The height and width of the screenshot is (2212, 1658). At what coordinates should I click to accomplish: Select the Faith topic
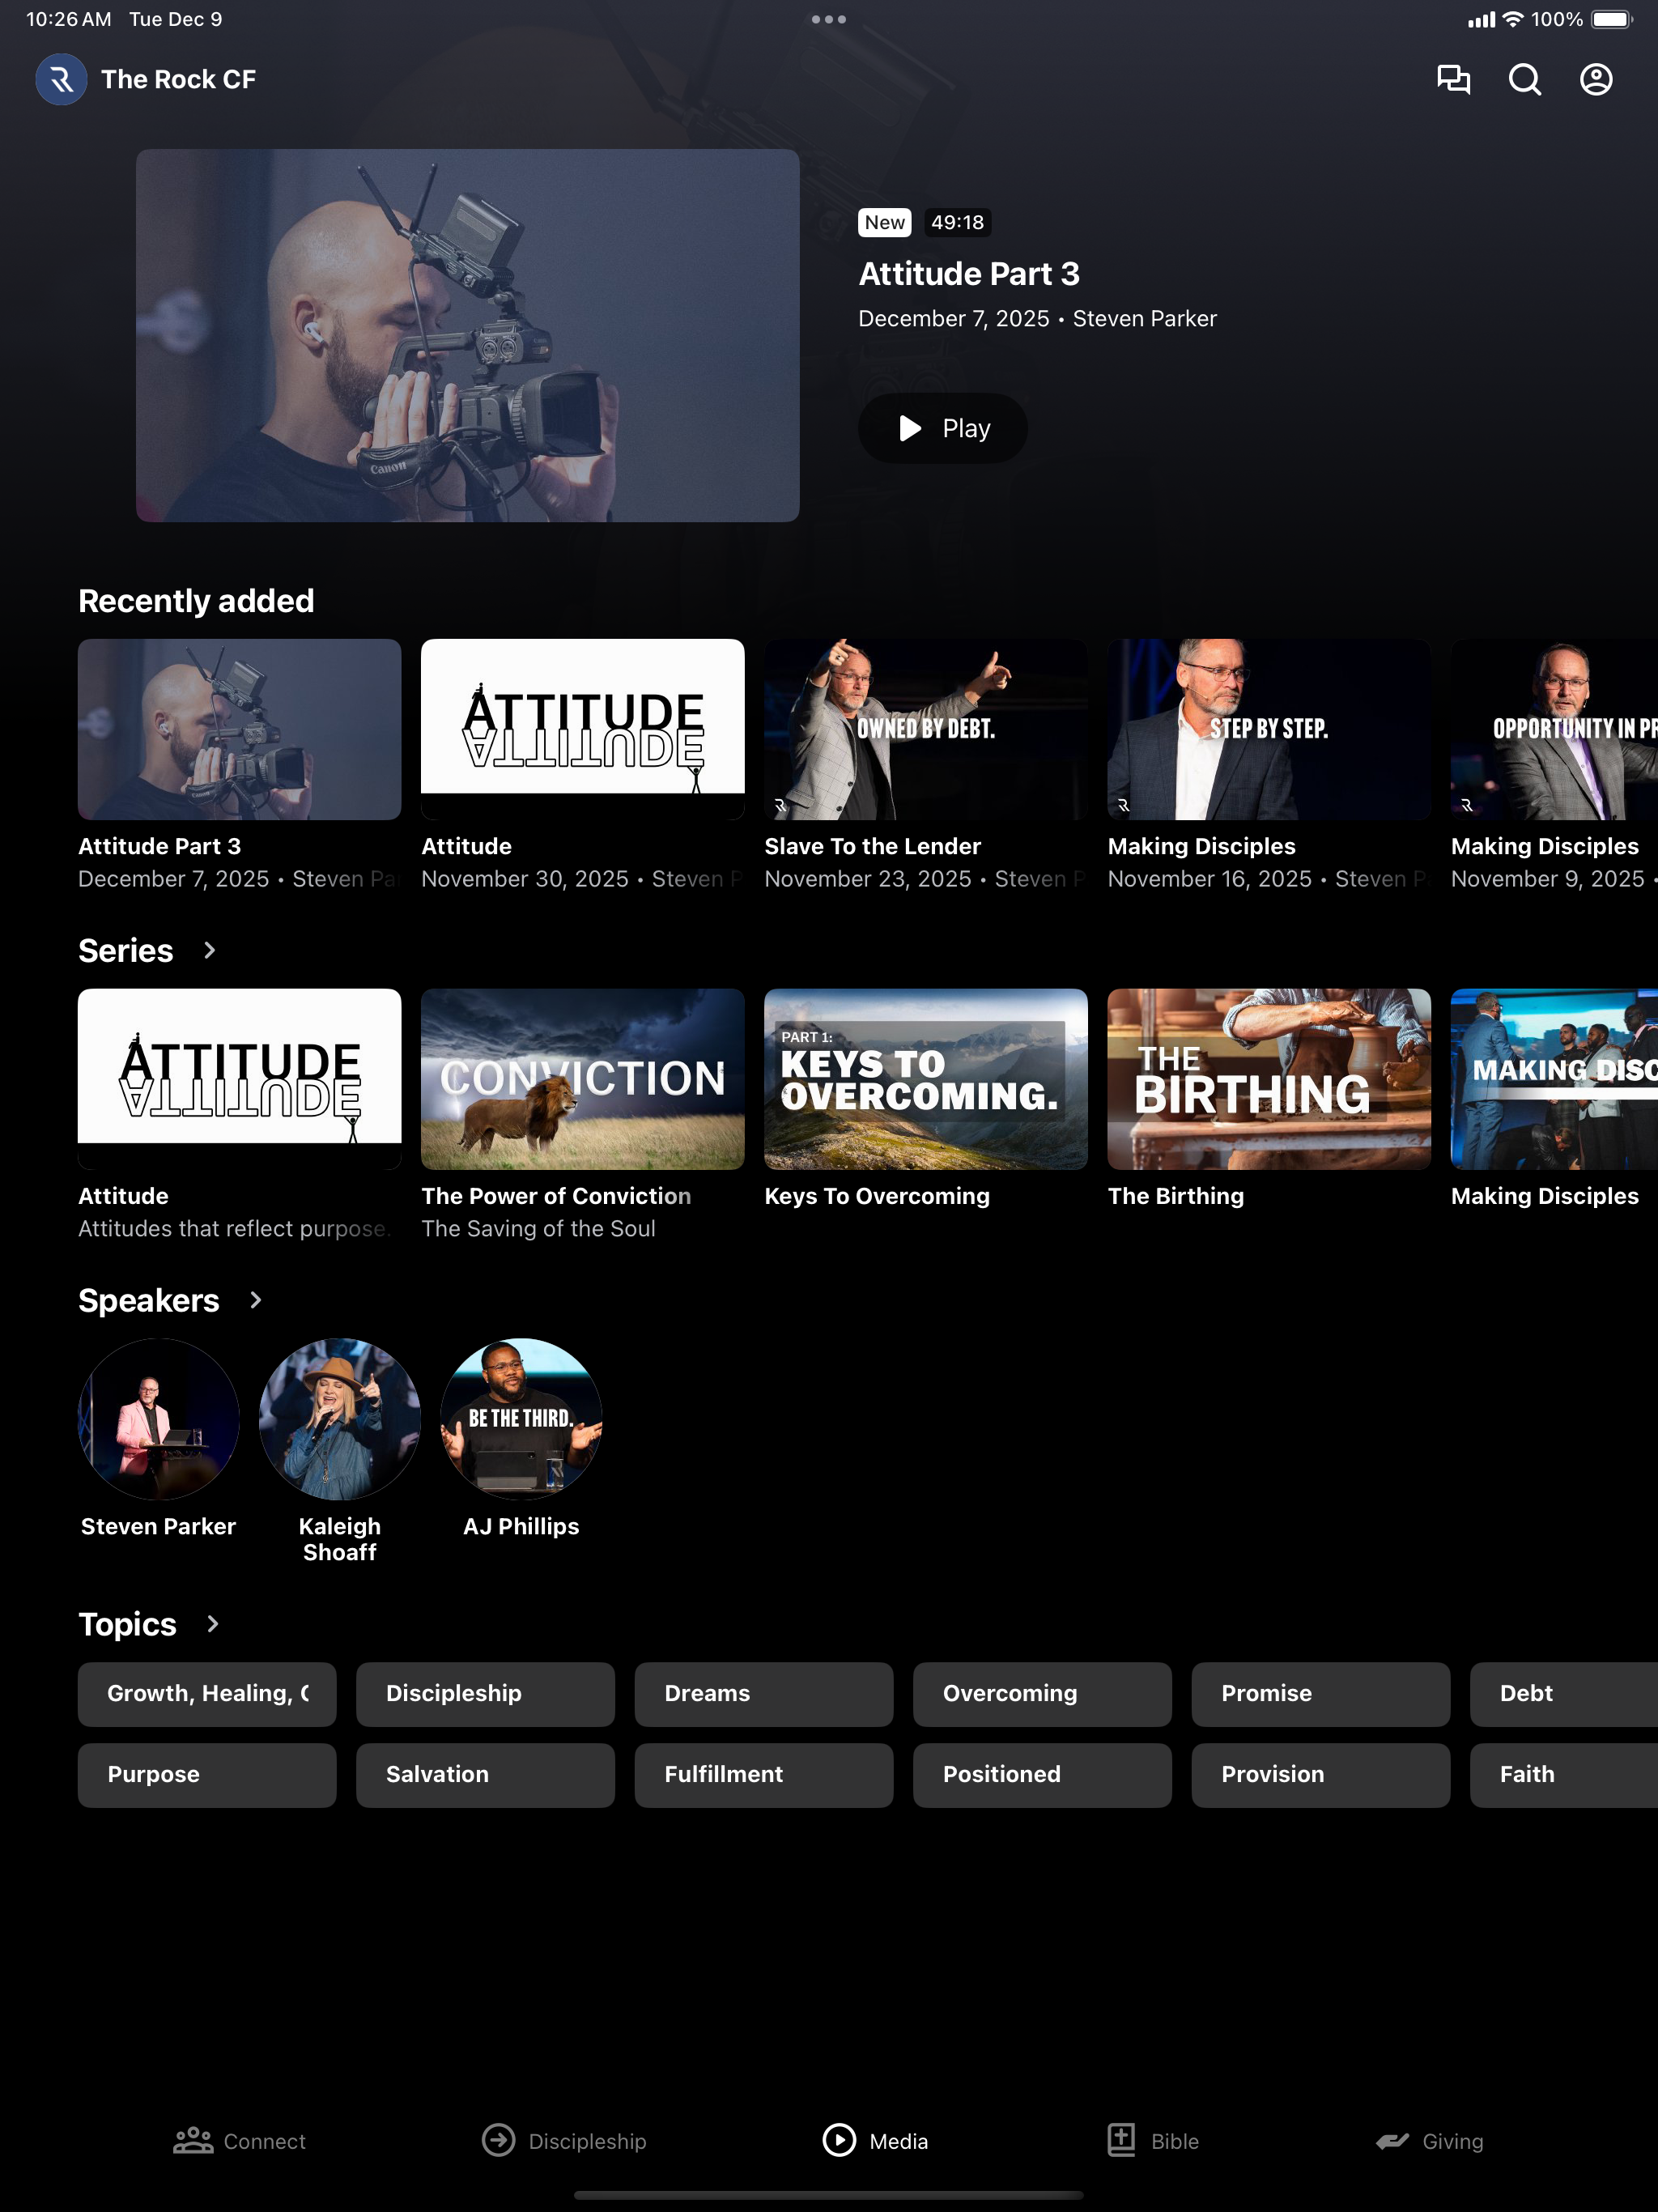pos(1564,1775)
